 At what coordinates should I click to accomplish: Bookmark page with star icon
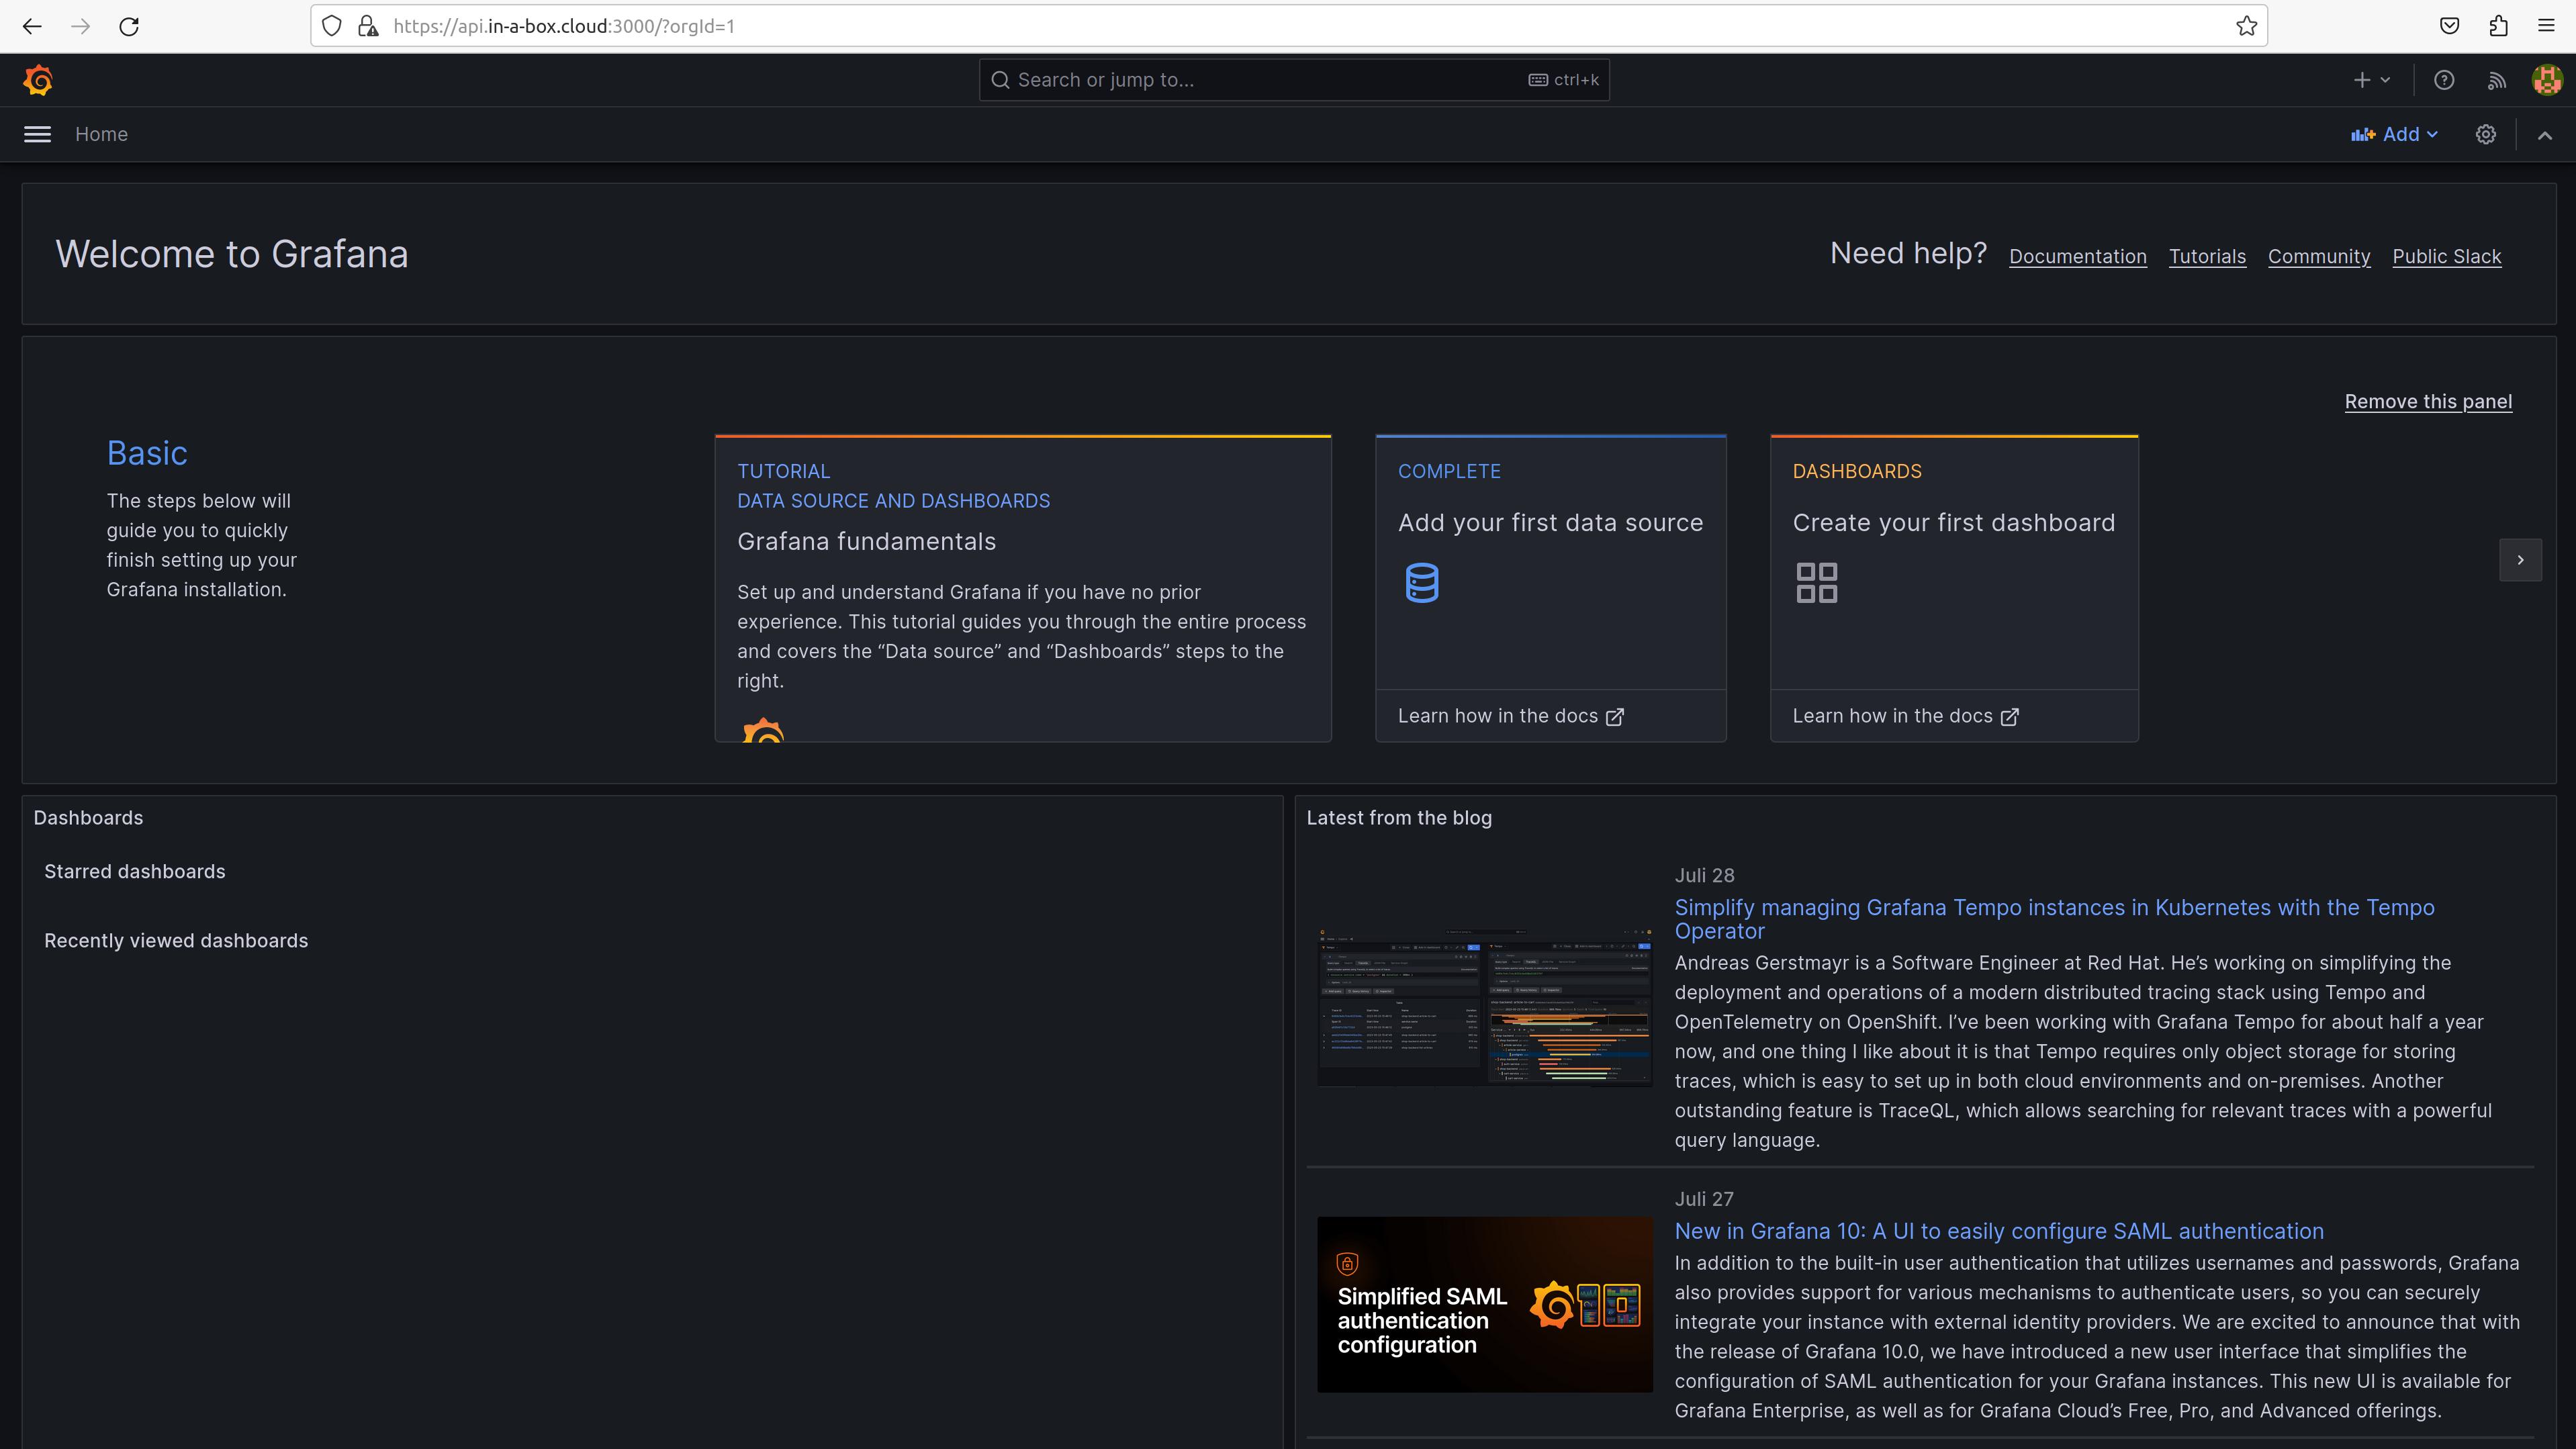(2246, 26)
